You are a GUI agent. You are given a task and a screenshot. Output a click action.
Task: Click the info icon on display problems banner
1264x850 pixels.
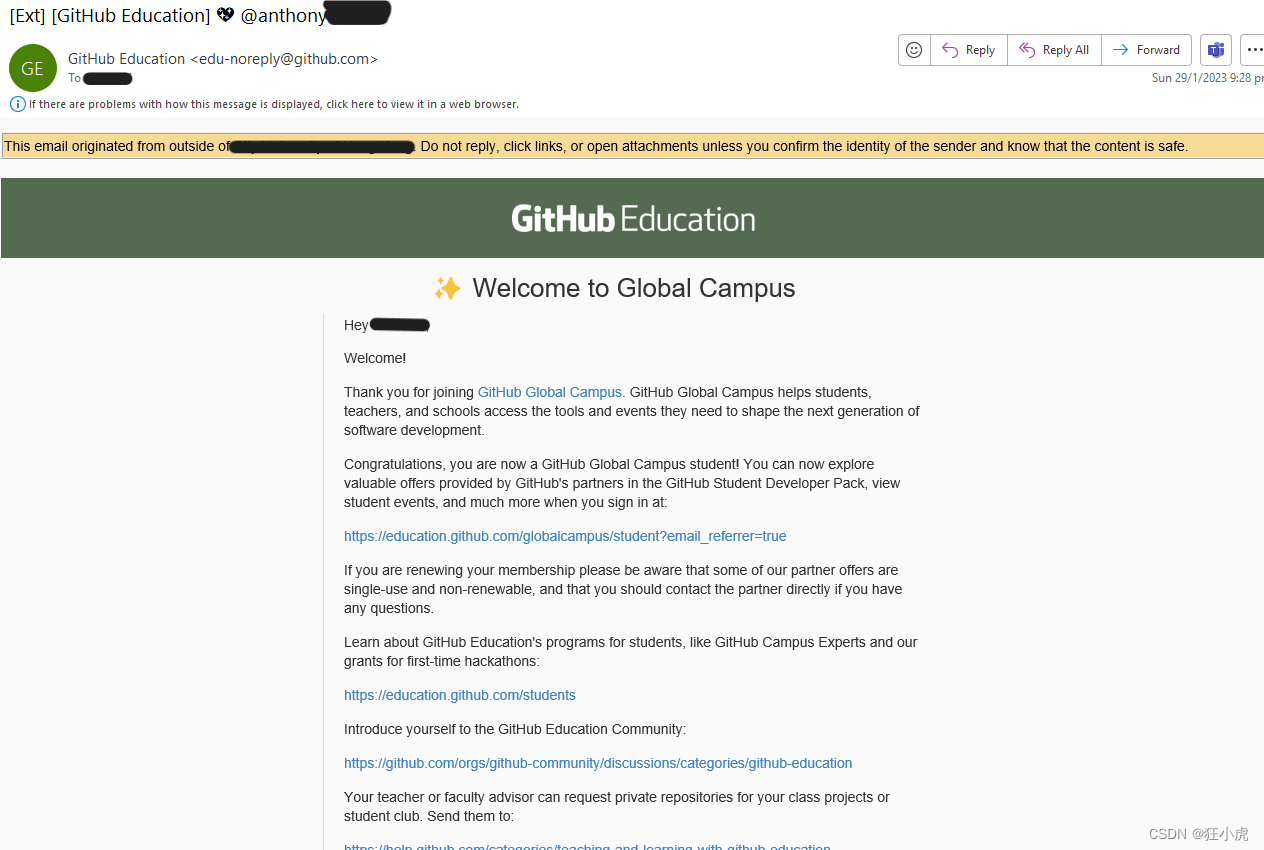(17, 104)
